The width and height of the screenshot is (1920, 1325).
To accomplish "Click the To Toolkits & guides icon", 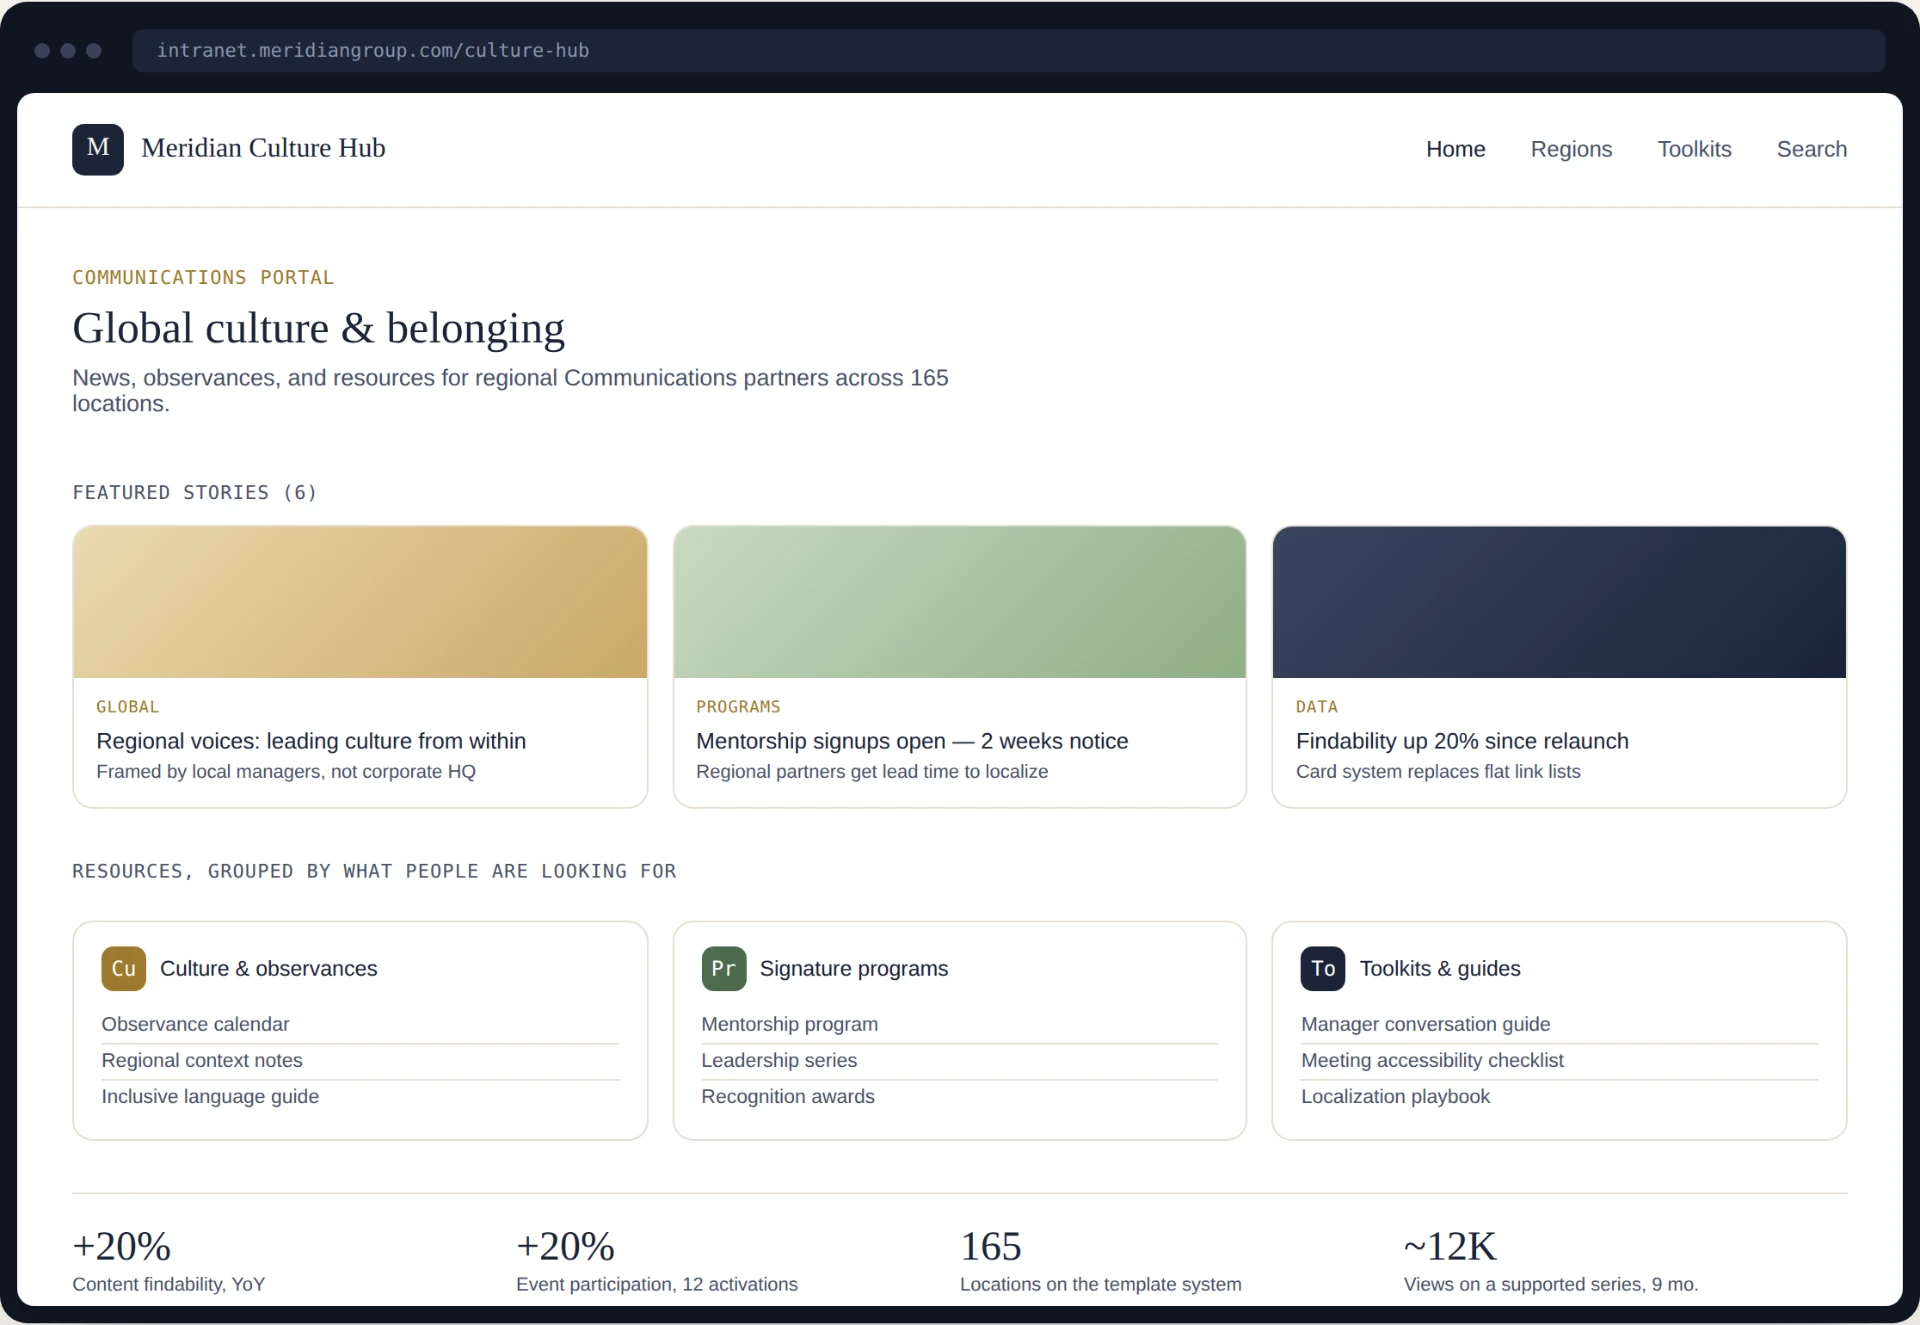I will click(x=1323, y=968).
